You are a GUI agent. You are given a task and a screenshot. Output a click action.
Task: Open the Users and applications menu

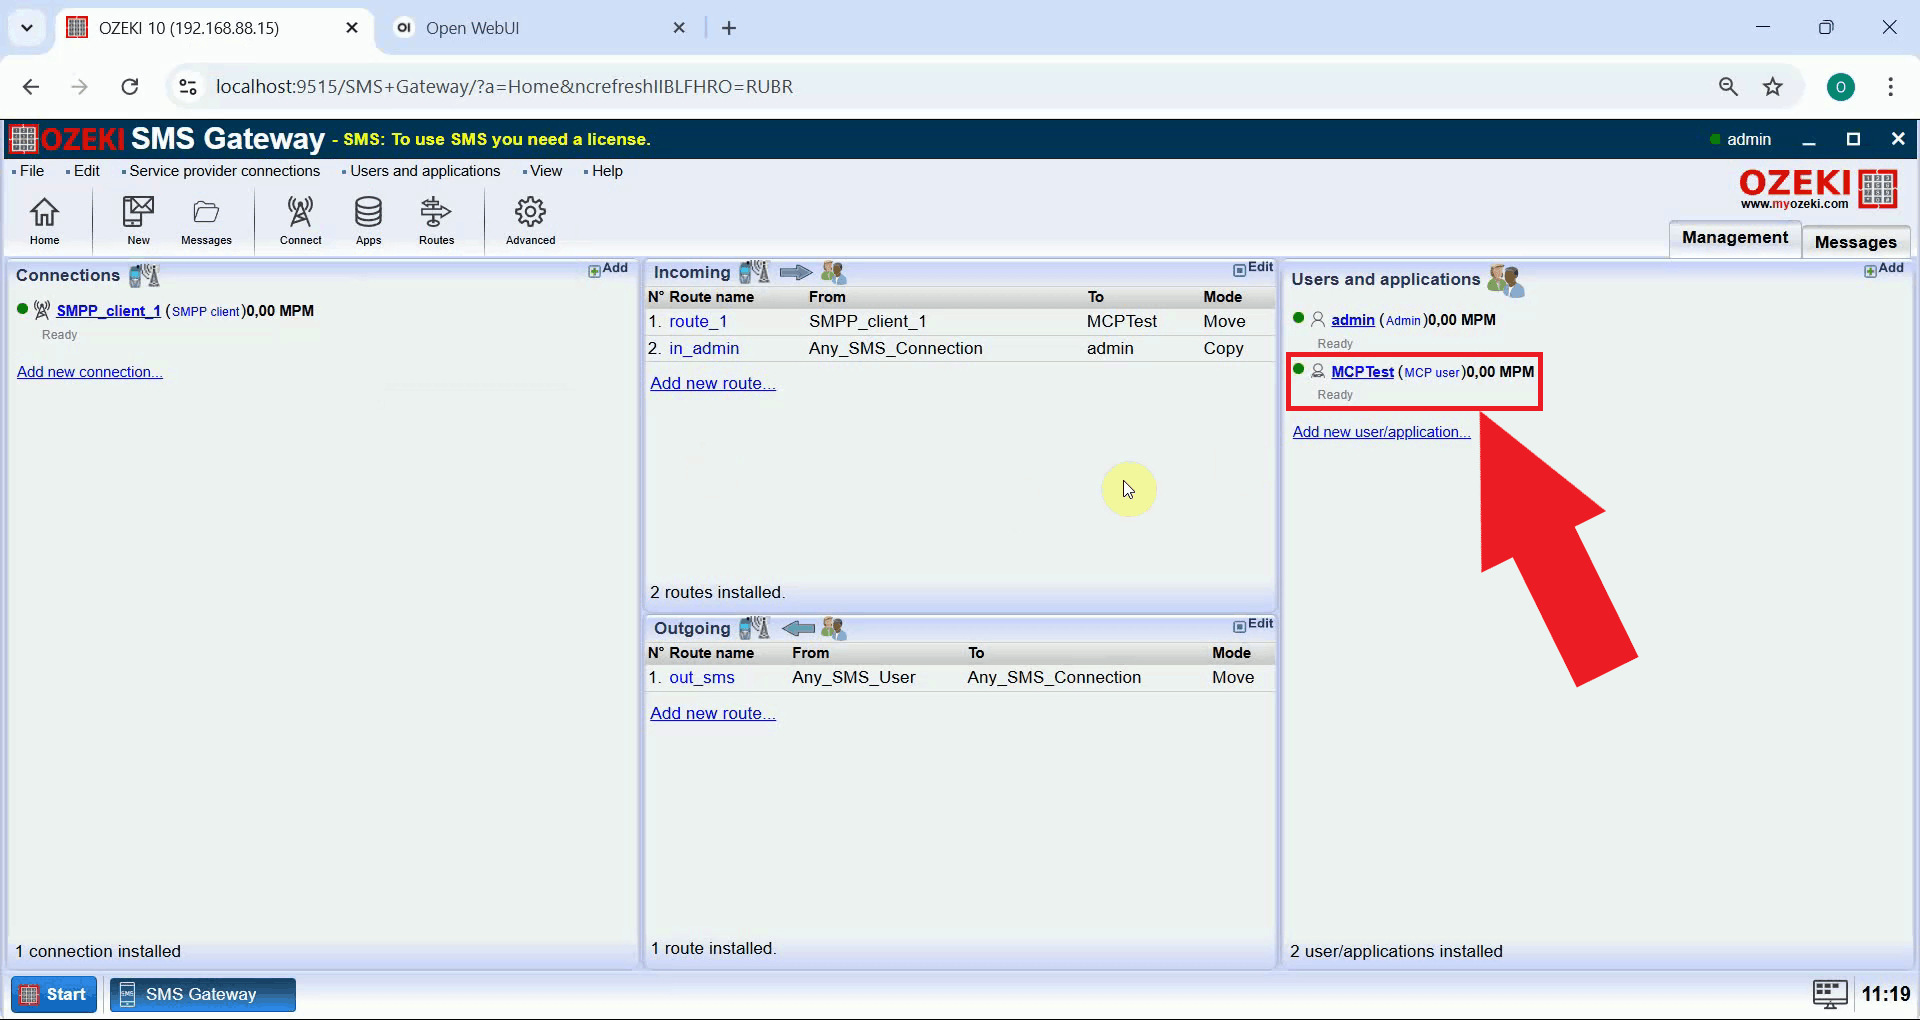pos(424,171)
